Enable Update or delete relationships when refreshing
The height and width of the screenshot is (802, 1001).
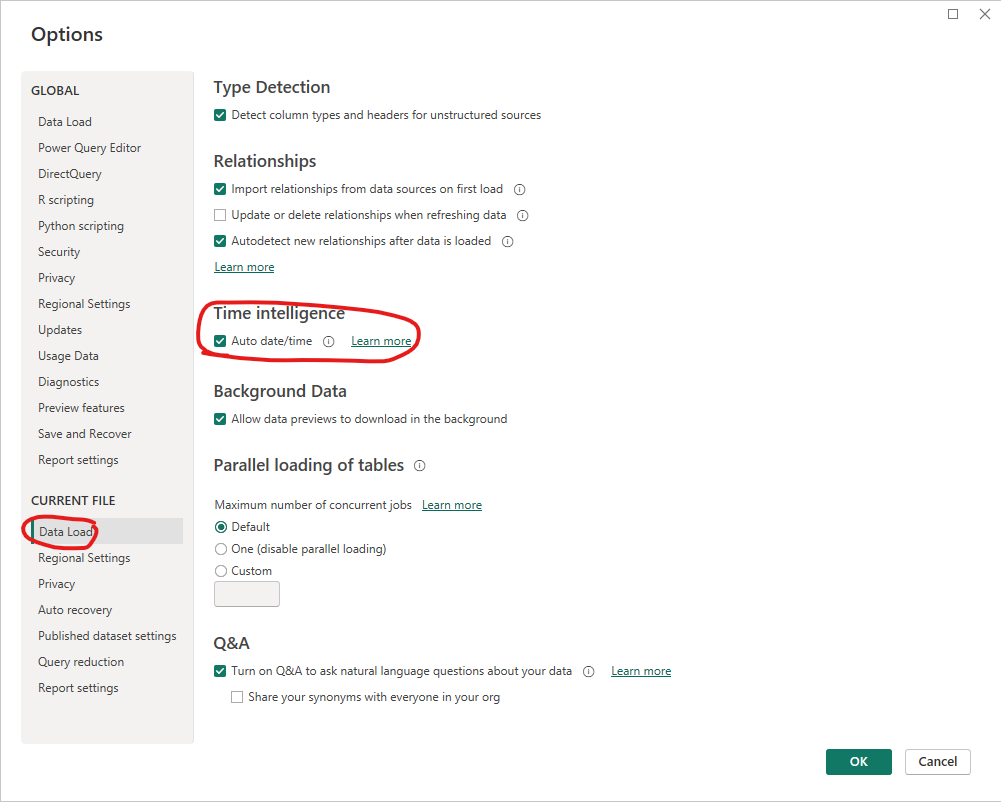220,215
